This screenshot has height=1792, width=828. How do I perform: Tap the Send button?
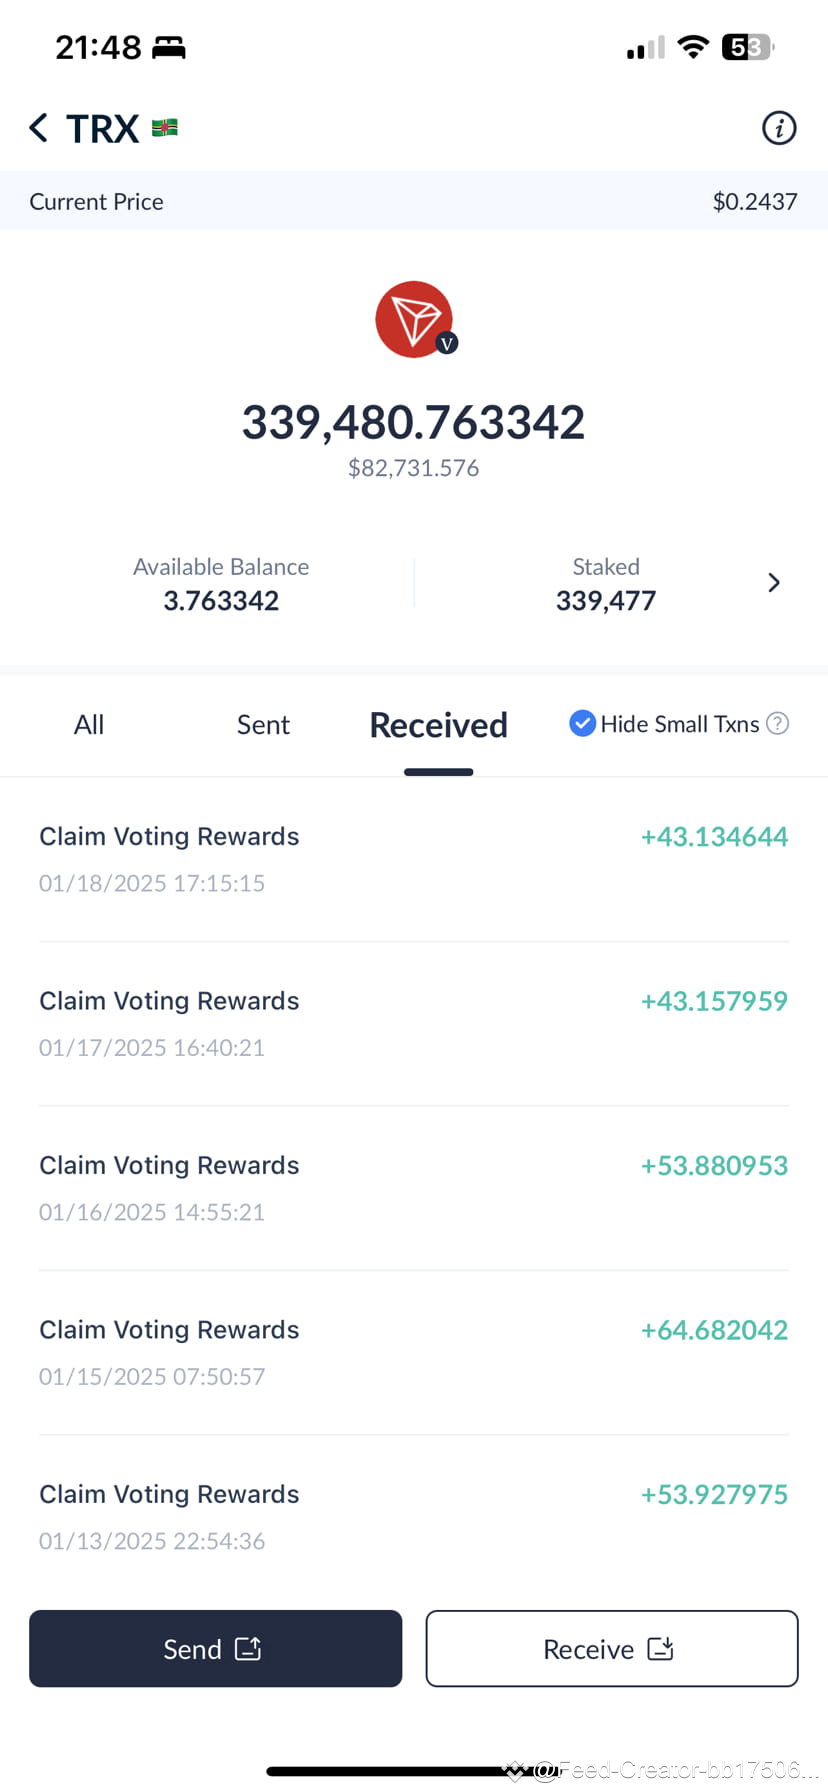tap(215, 1648)
